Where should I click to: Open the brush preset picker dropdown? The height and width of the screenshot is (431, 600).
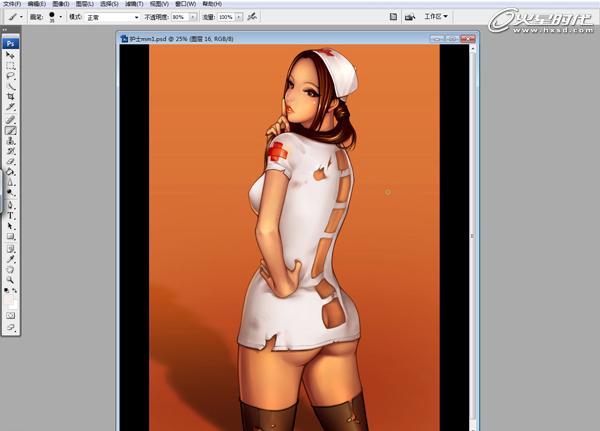60,17
